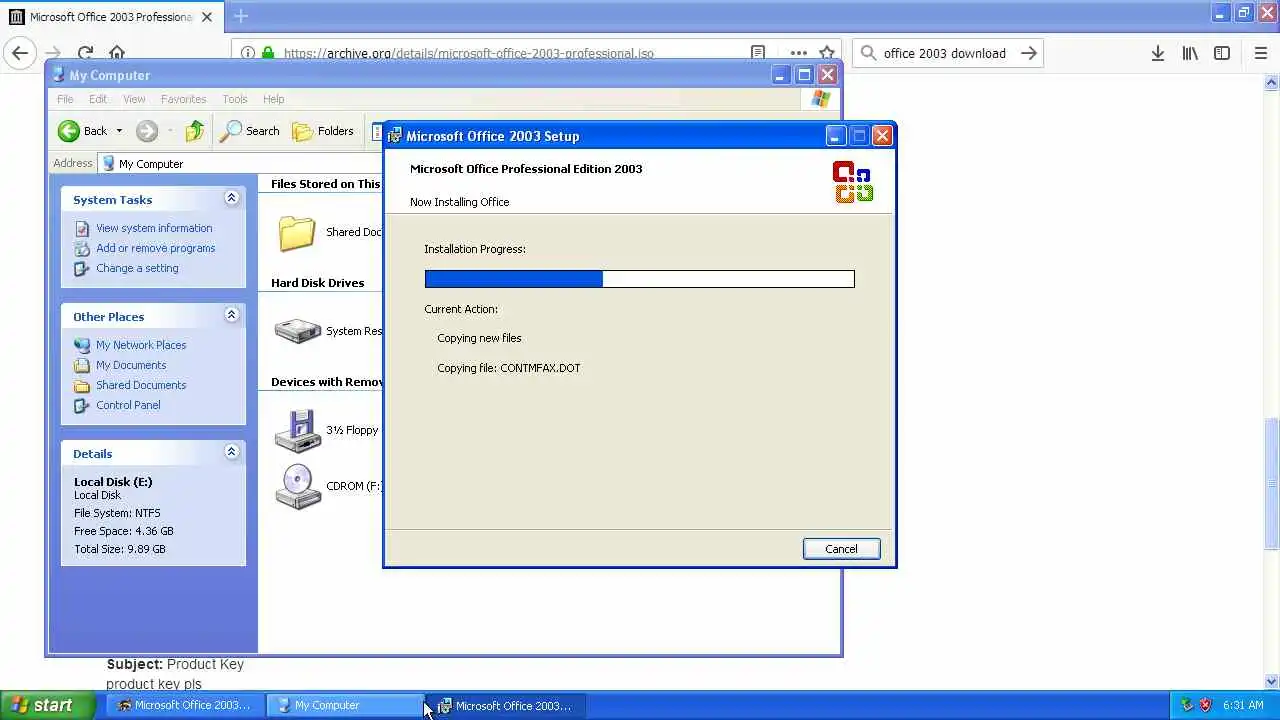This screenshot has width=1280, height=720.
Task: Collapse the Details panel
Action: pyautogui.click(x=231, y=452)
